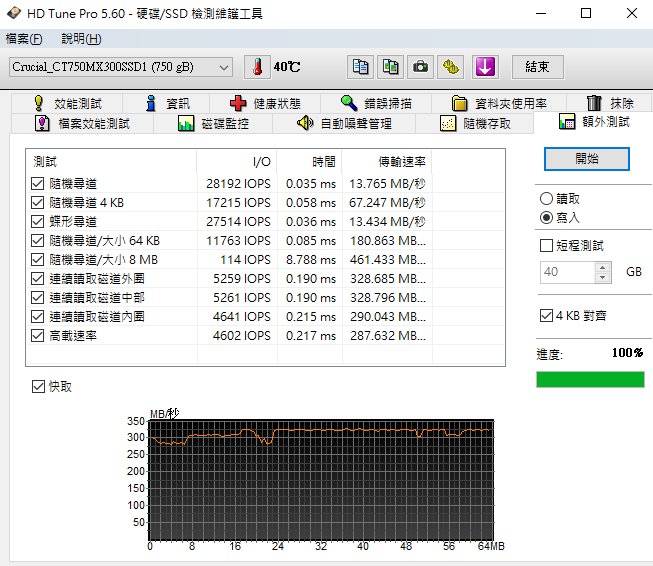653x566 pixels.
Task: Toggle the 高載速率 test checkbox
Action: click(39, 336)
